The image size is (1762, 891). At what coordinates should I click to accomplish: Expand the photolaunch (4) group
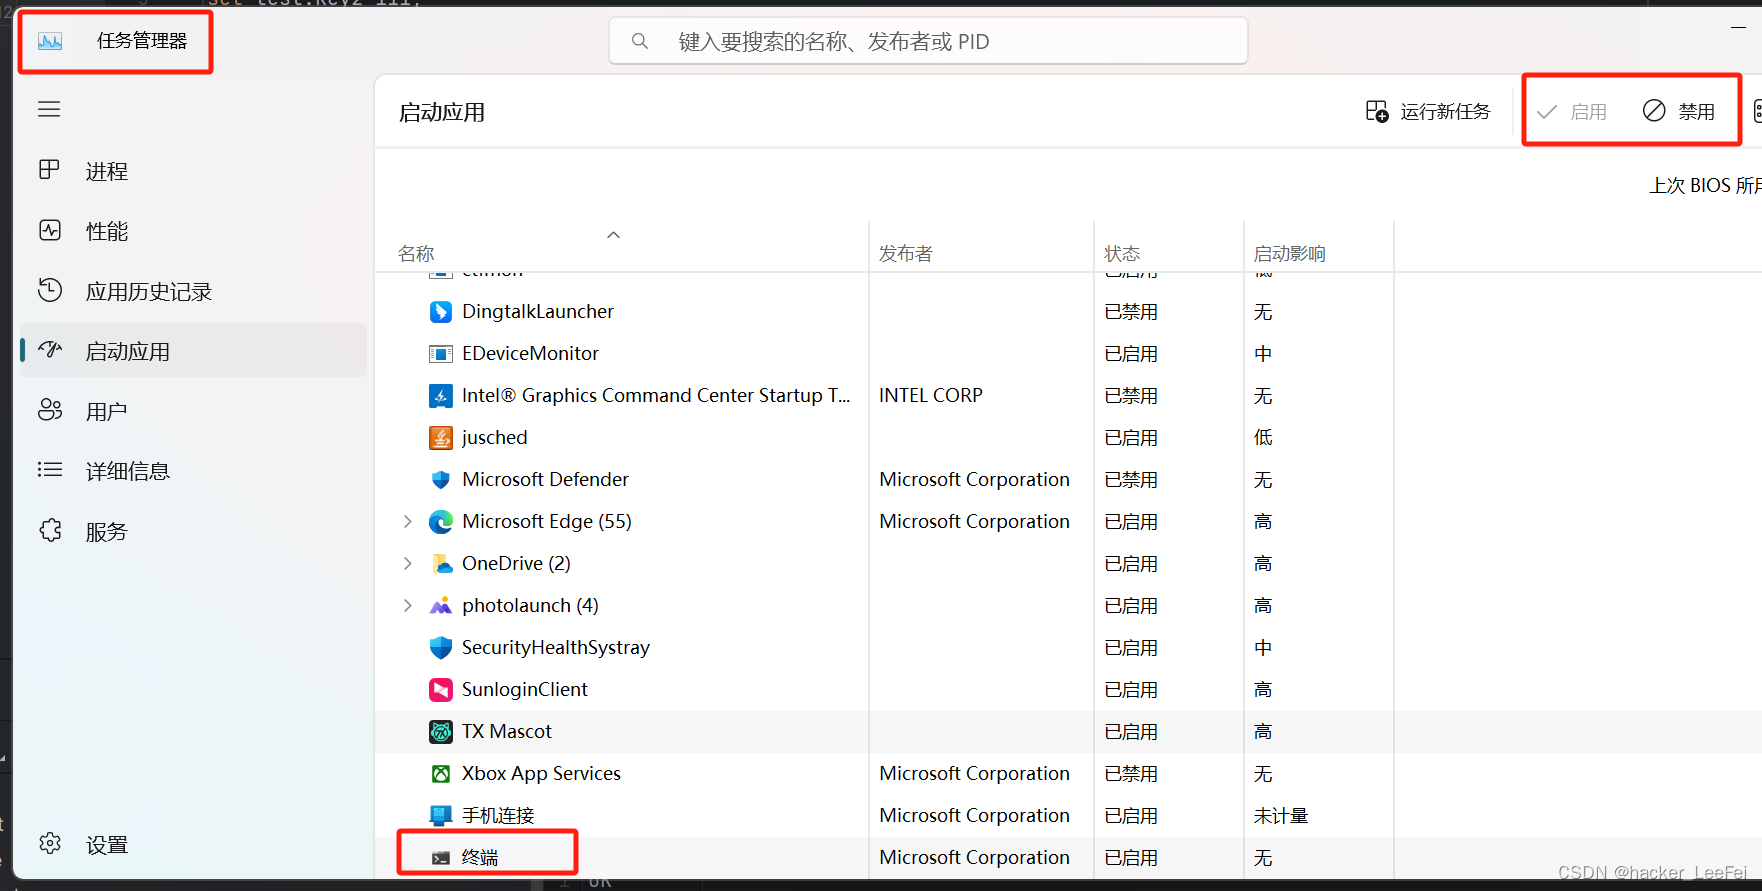click(x=407, y=605)
